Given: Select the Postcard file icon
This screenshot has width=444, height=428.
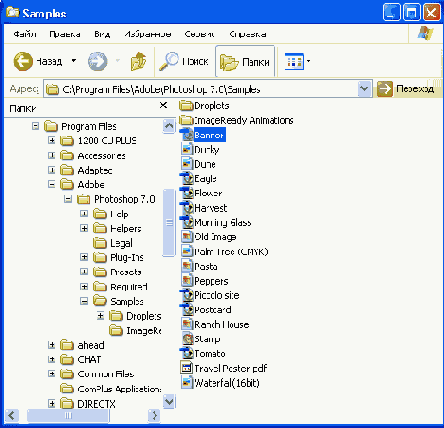Looking at the screenshot, I should pos(186,310).
